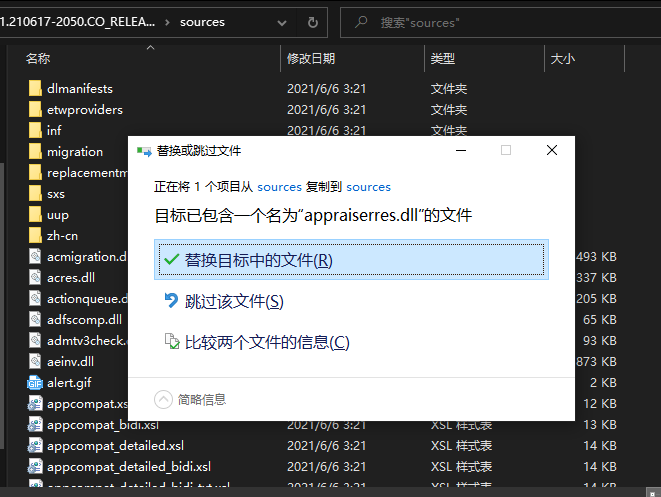Click the actionqueue.dll file icon
661x497 pixels.
point(35,299)
